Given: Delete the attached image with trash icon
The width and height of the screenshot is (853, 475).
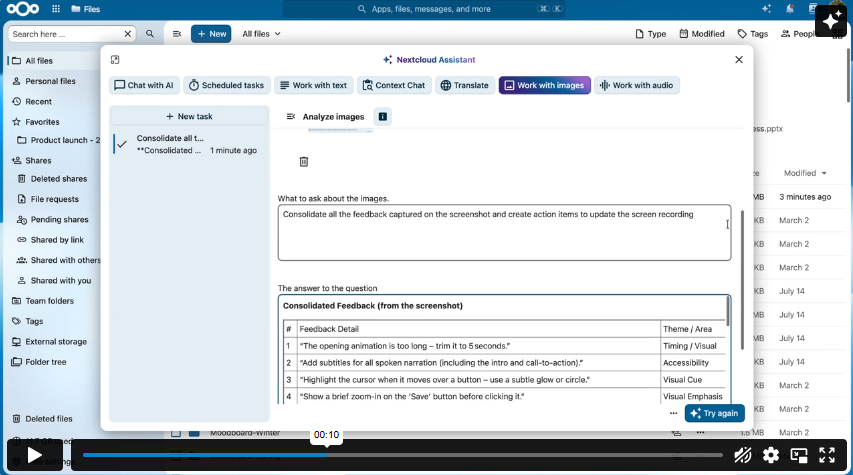Looking at the screenshot, I should [304, 162].
